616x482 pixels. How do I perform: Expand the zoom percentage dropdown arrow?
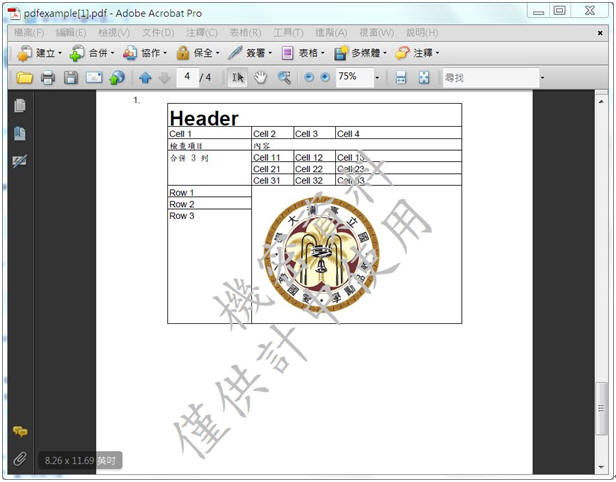click(377, 78)
